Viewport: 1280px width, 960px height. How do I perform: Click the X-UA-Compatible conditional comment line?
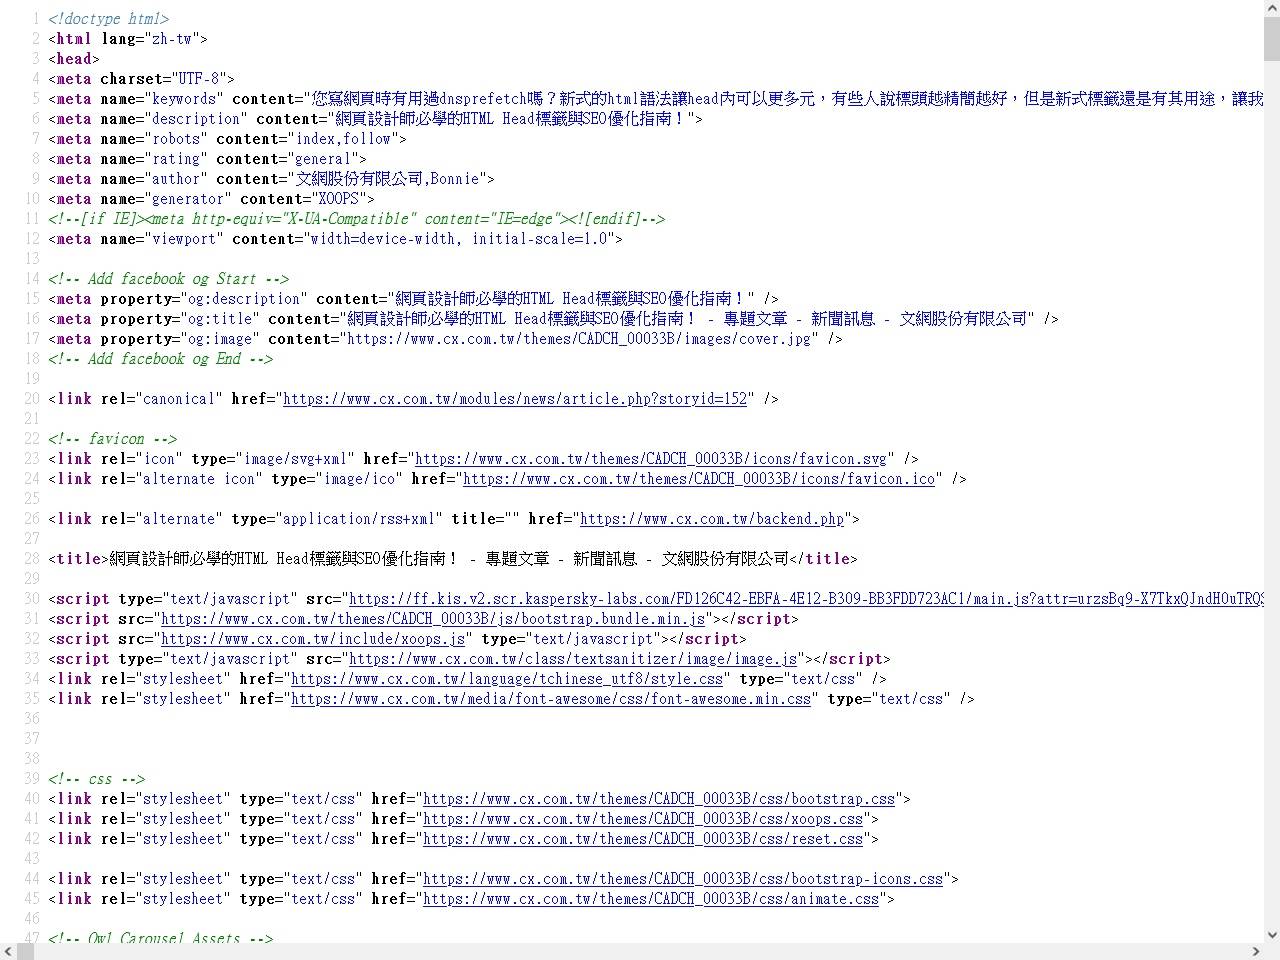[x=356, y=219]
